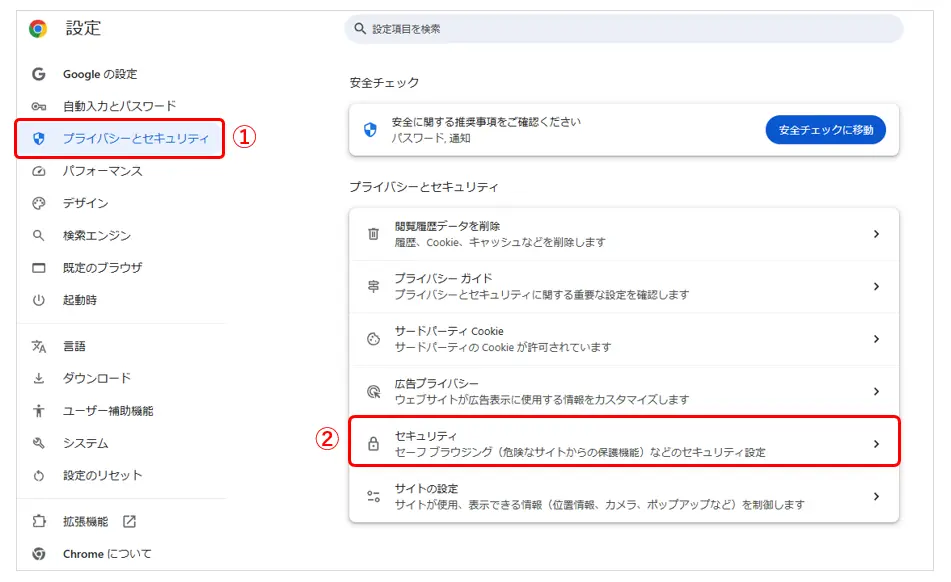Click the Google G icon in sidebar
The image size is (951, 582).
39,74
